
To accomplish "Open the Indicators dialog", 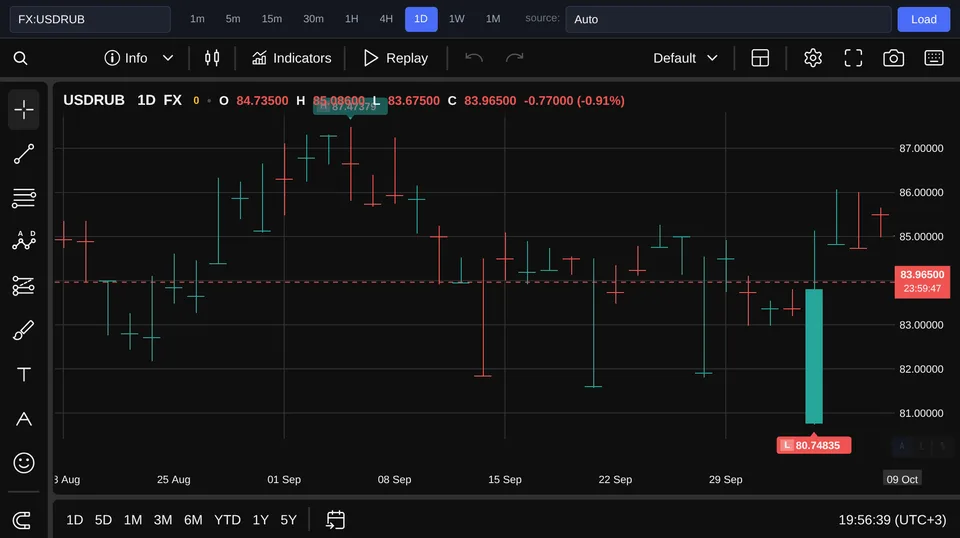I will point(291,58).
